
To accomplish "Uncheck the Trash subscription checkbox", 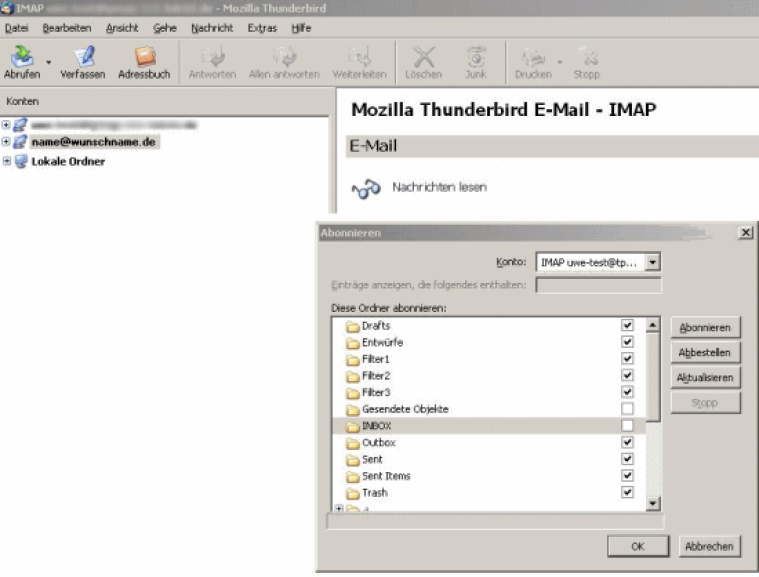I will point(627,492).
